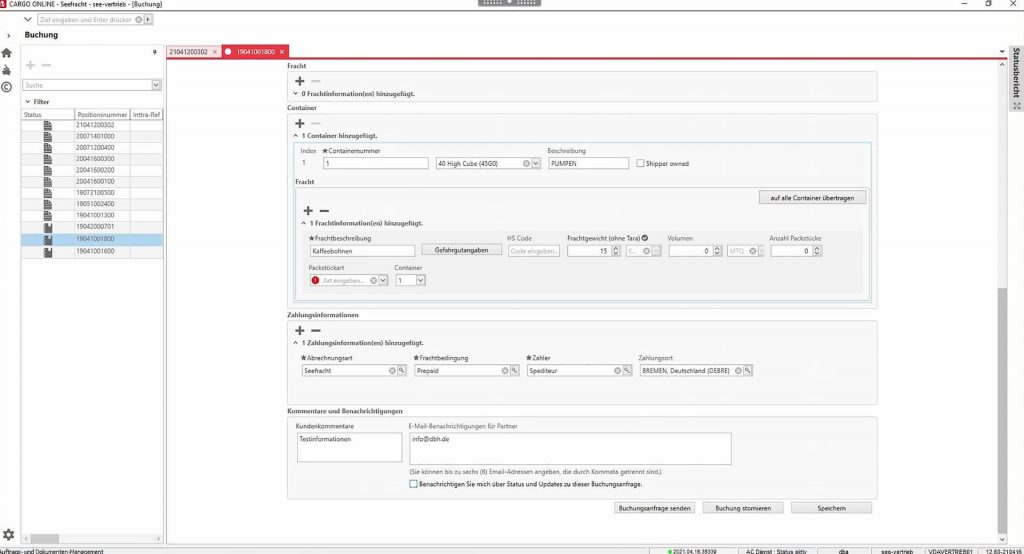Image resolution: width=1024 pixels, height=554 pixels.
Task: Add a Zahlungsinformation with the plus icon
Action: (x=300, y=331)
